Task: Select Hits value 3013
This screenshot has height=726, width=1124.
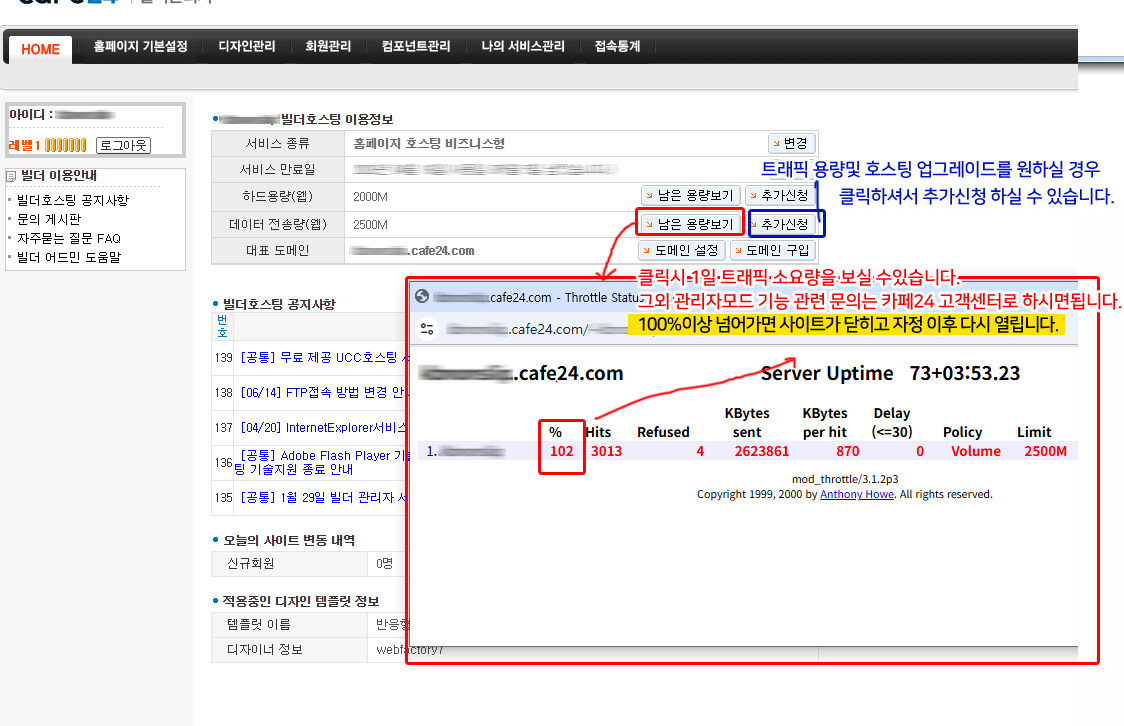Action: point(606,452)
